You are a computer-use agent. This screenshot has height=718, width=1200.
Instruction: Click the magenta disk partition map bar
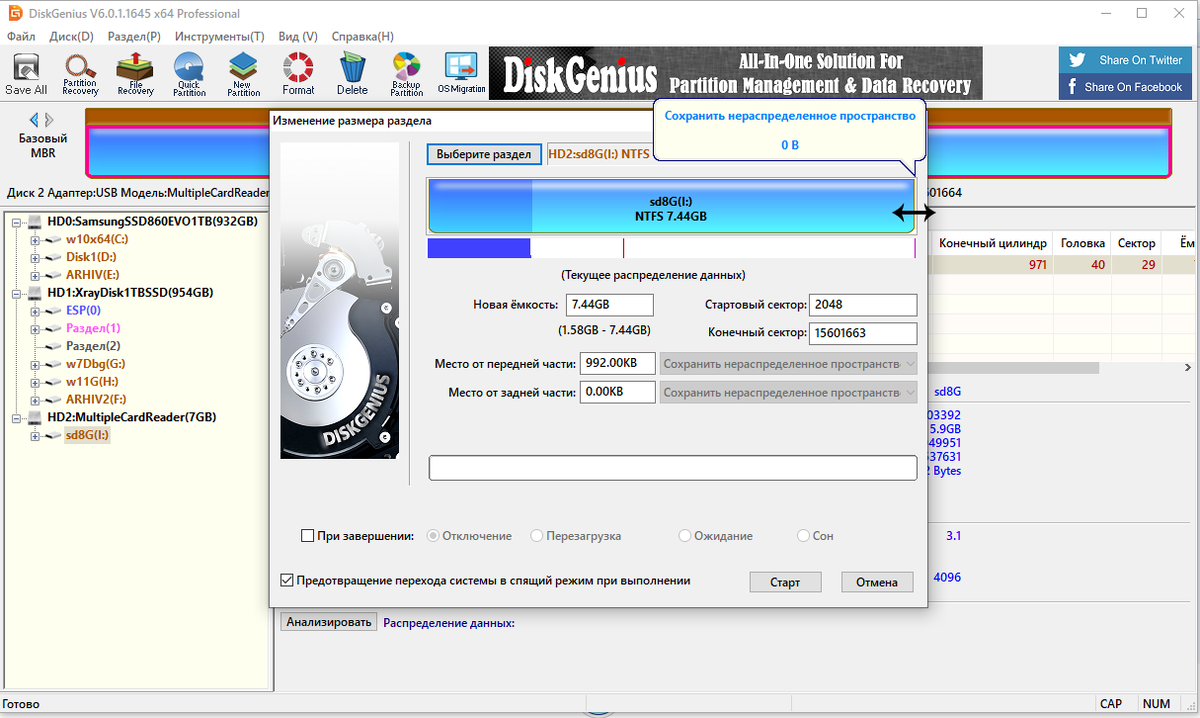click(628, 153)
